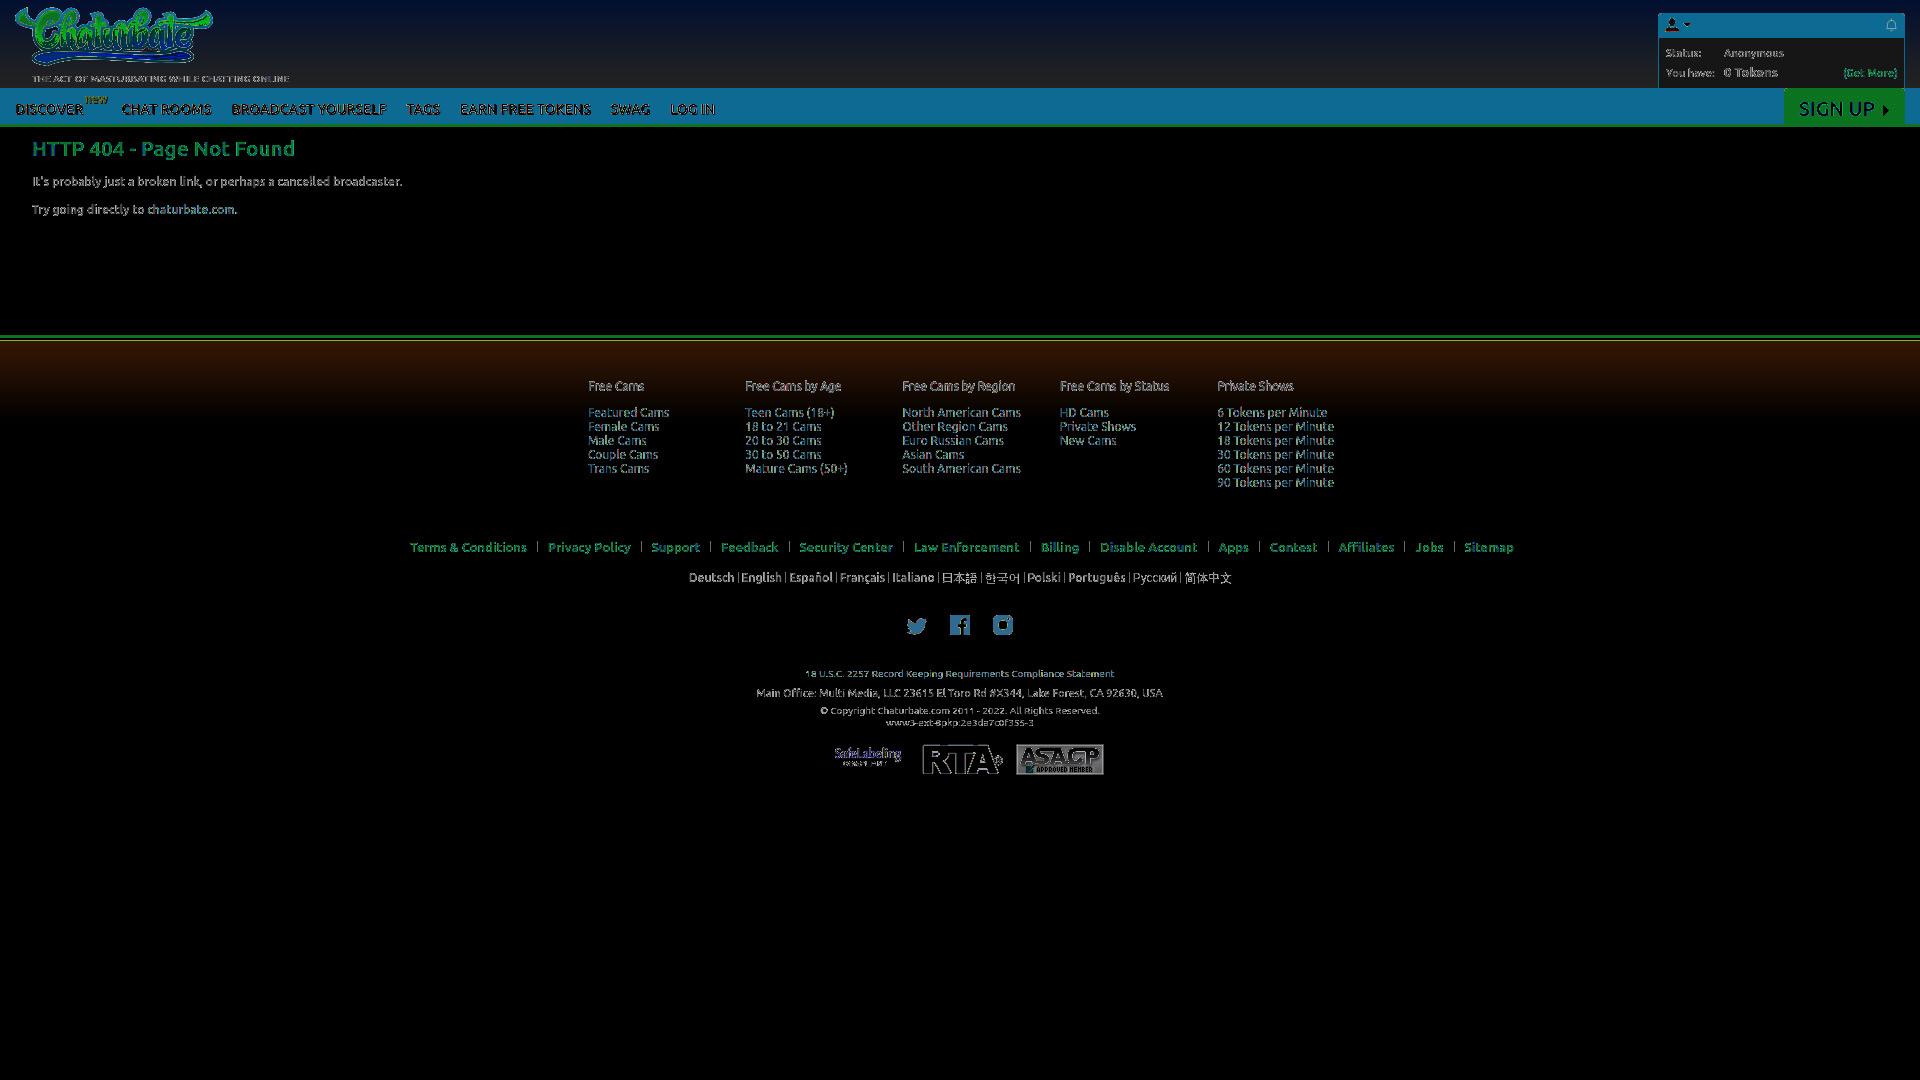
Task: Open South American Cams link
Action: click(x=961, y=468)
